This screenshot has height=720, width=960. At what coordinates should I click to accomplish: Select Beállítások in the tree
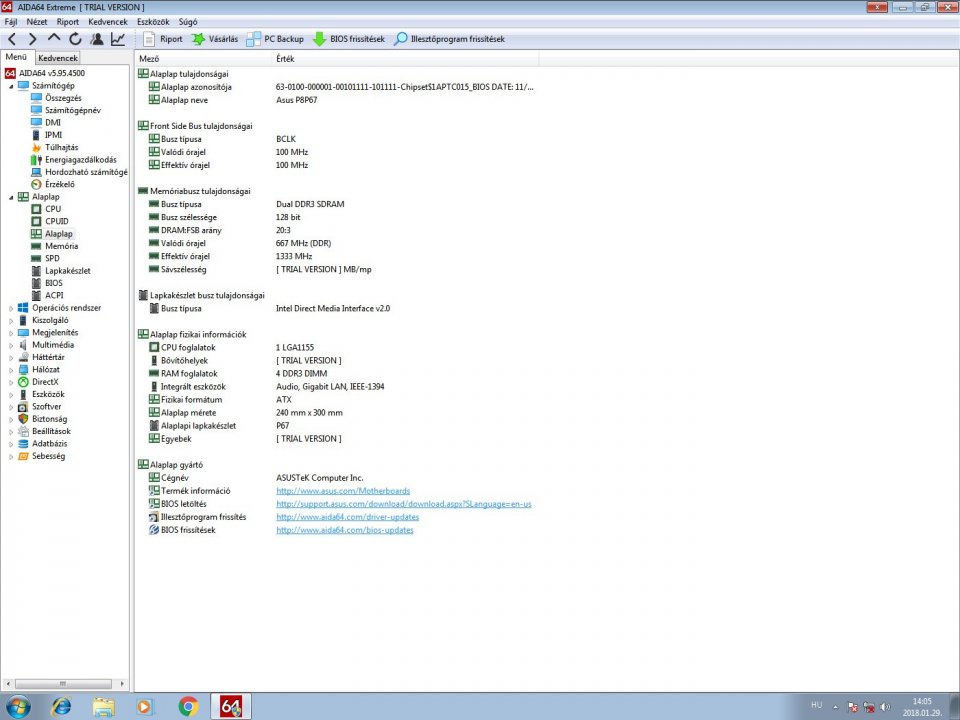pos(45,432)
